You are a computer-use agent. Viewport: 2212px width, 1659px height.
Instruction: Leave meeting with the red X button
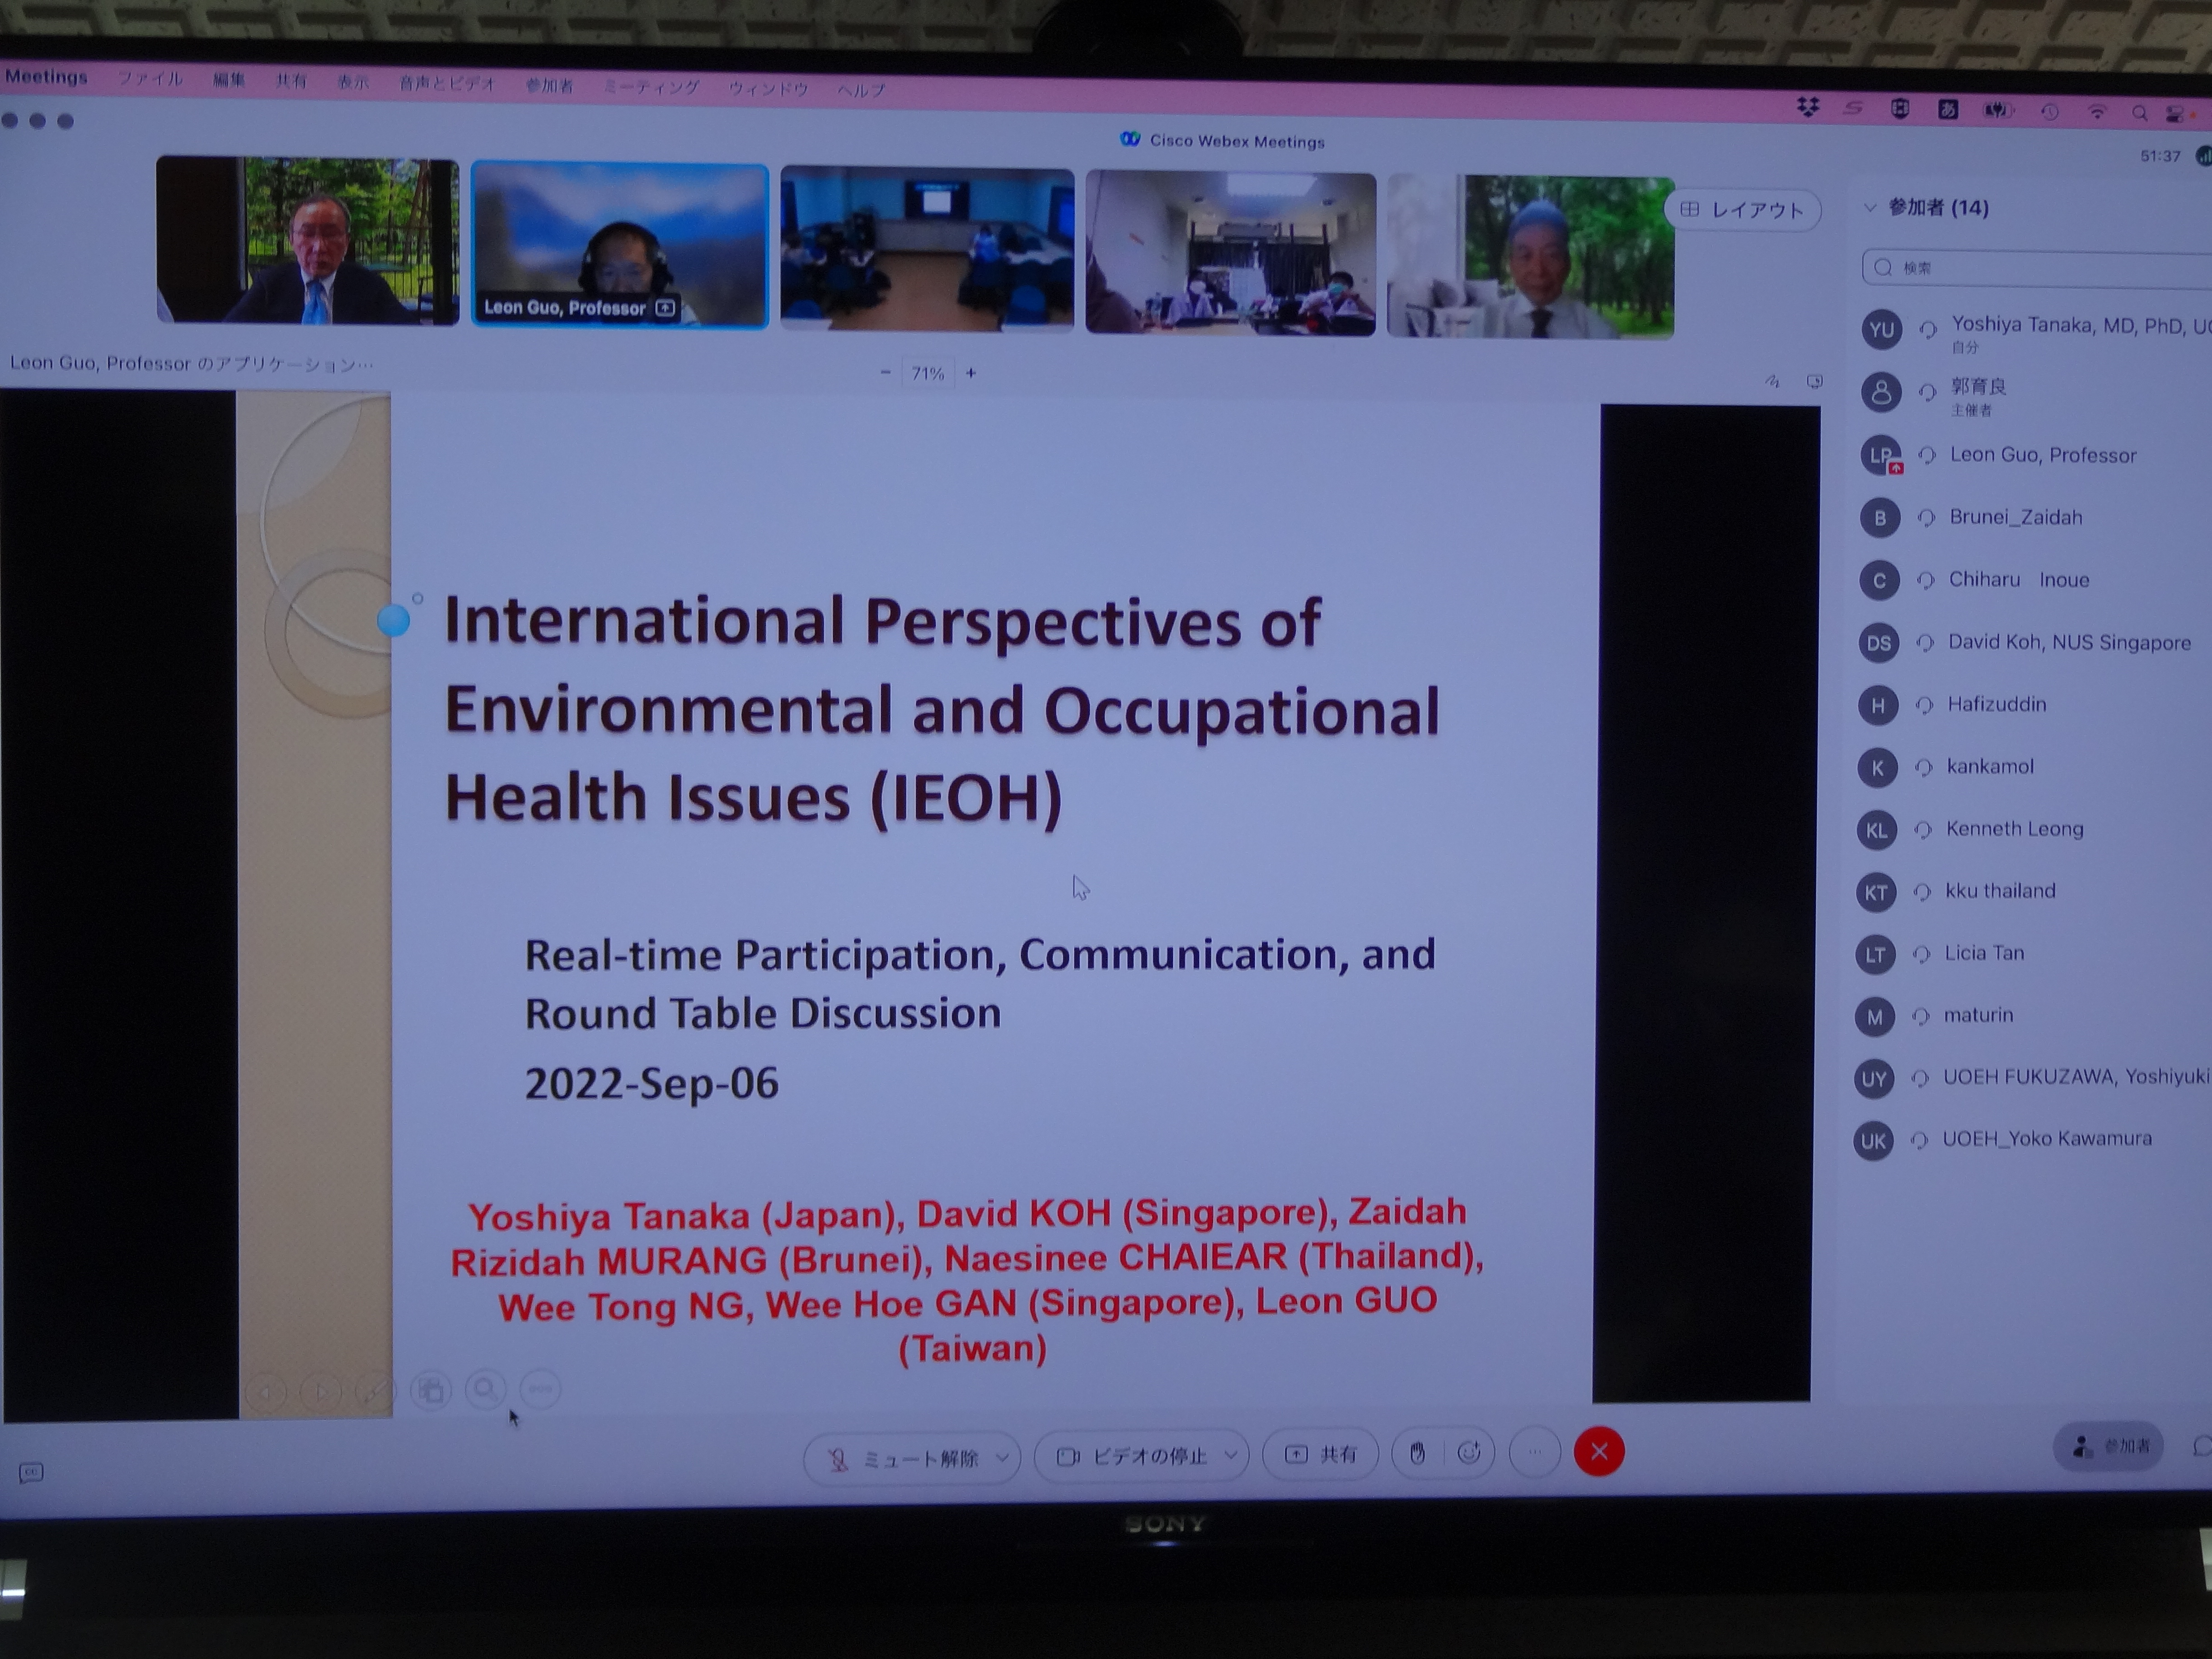1599,1451
